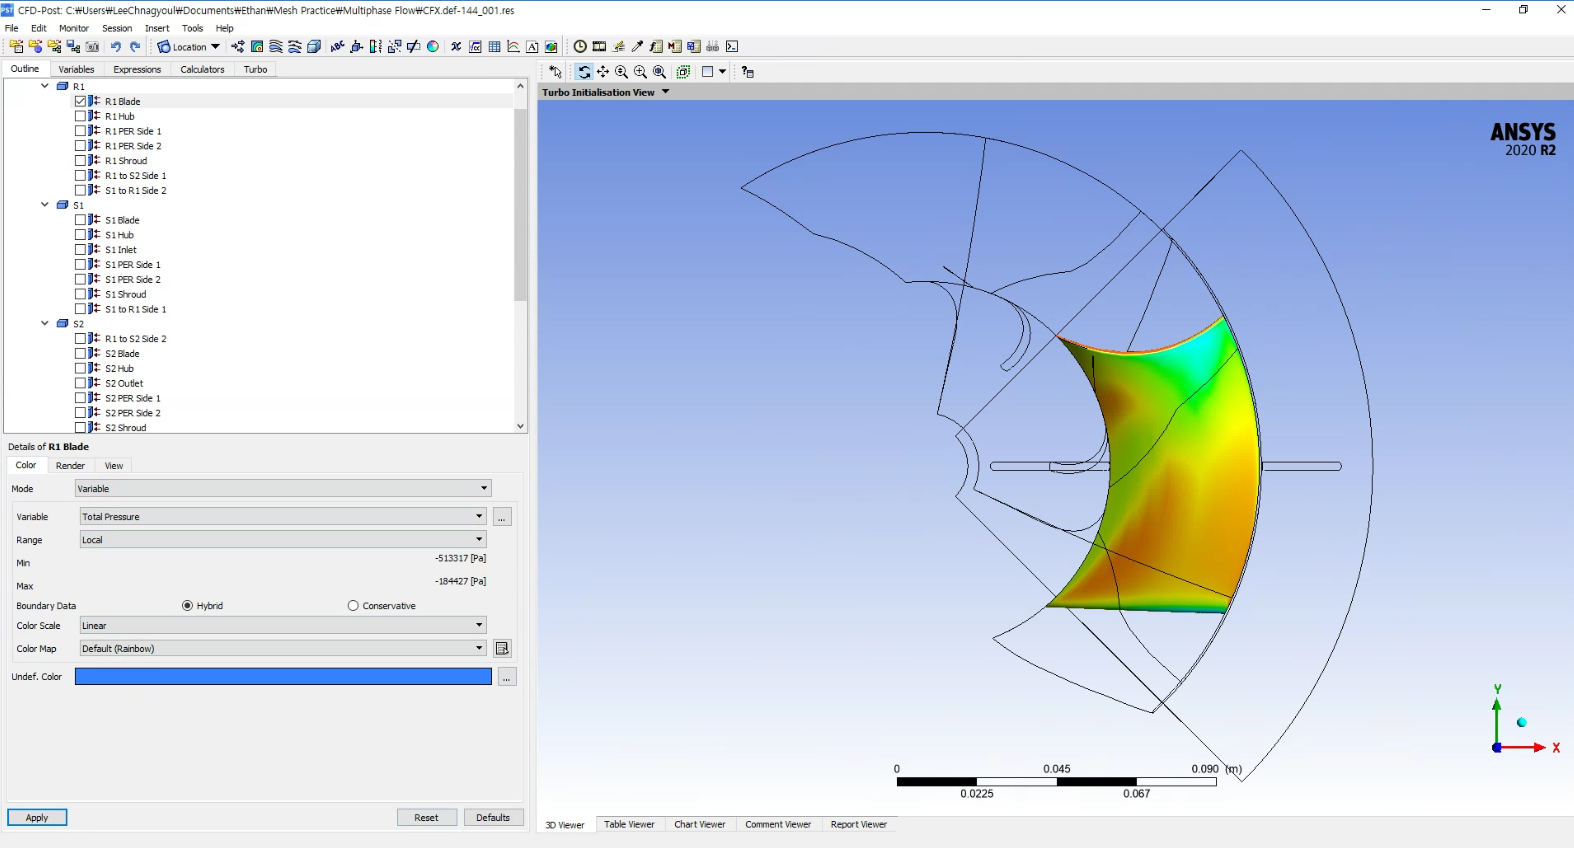Insert a Chart
1574x848 pixels.
(x=513, y=47)
